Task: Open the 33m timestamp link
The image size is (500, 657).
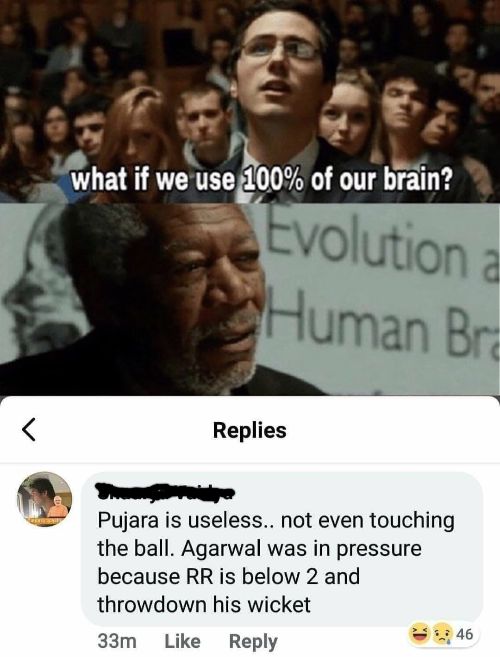Action: pos(117,641)
